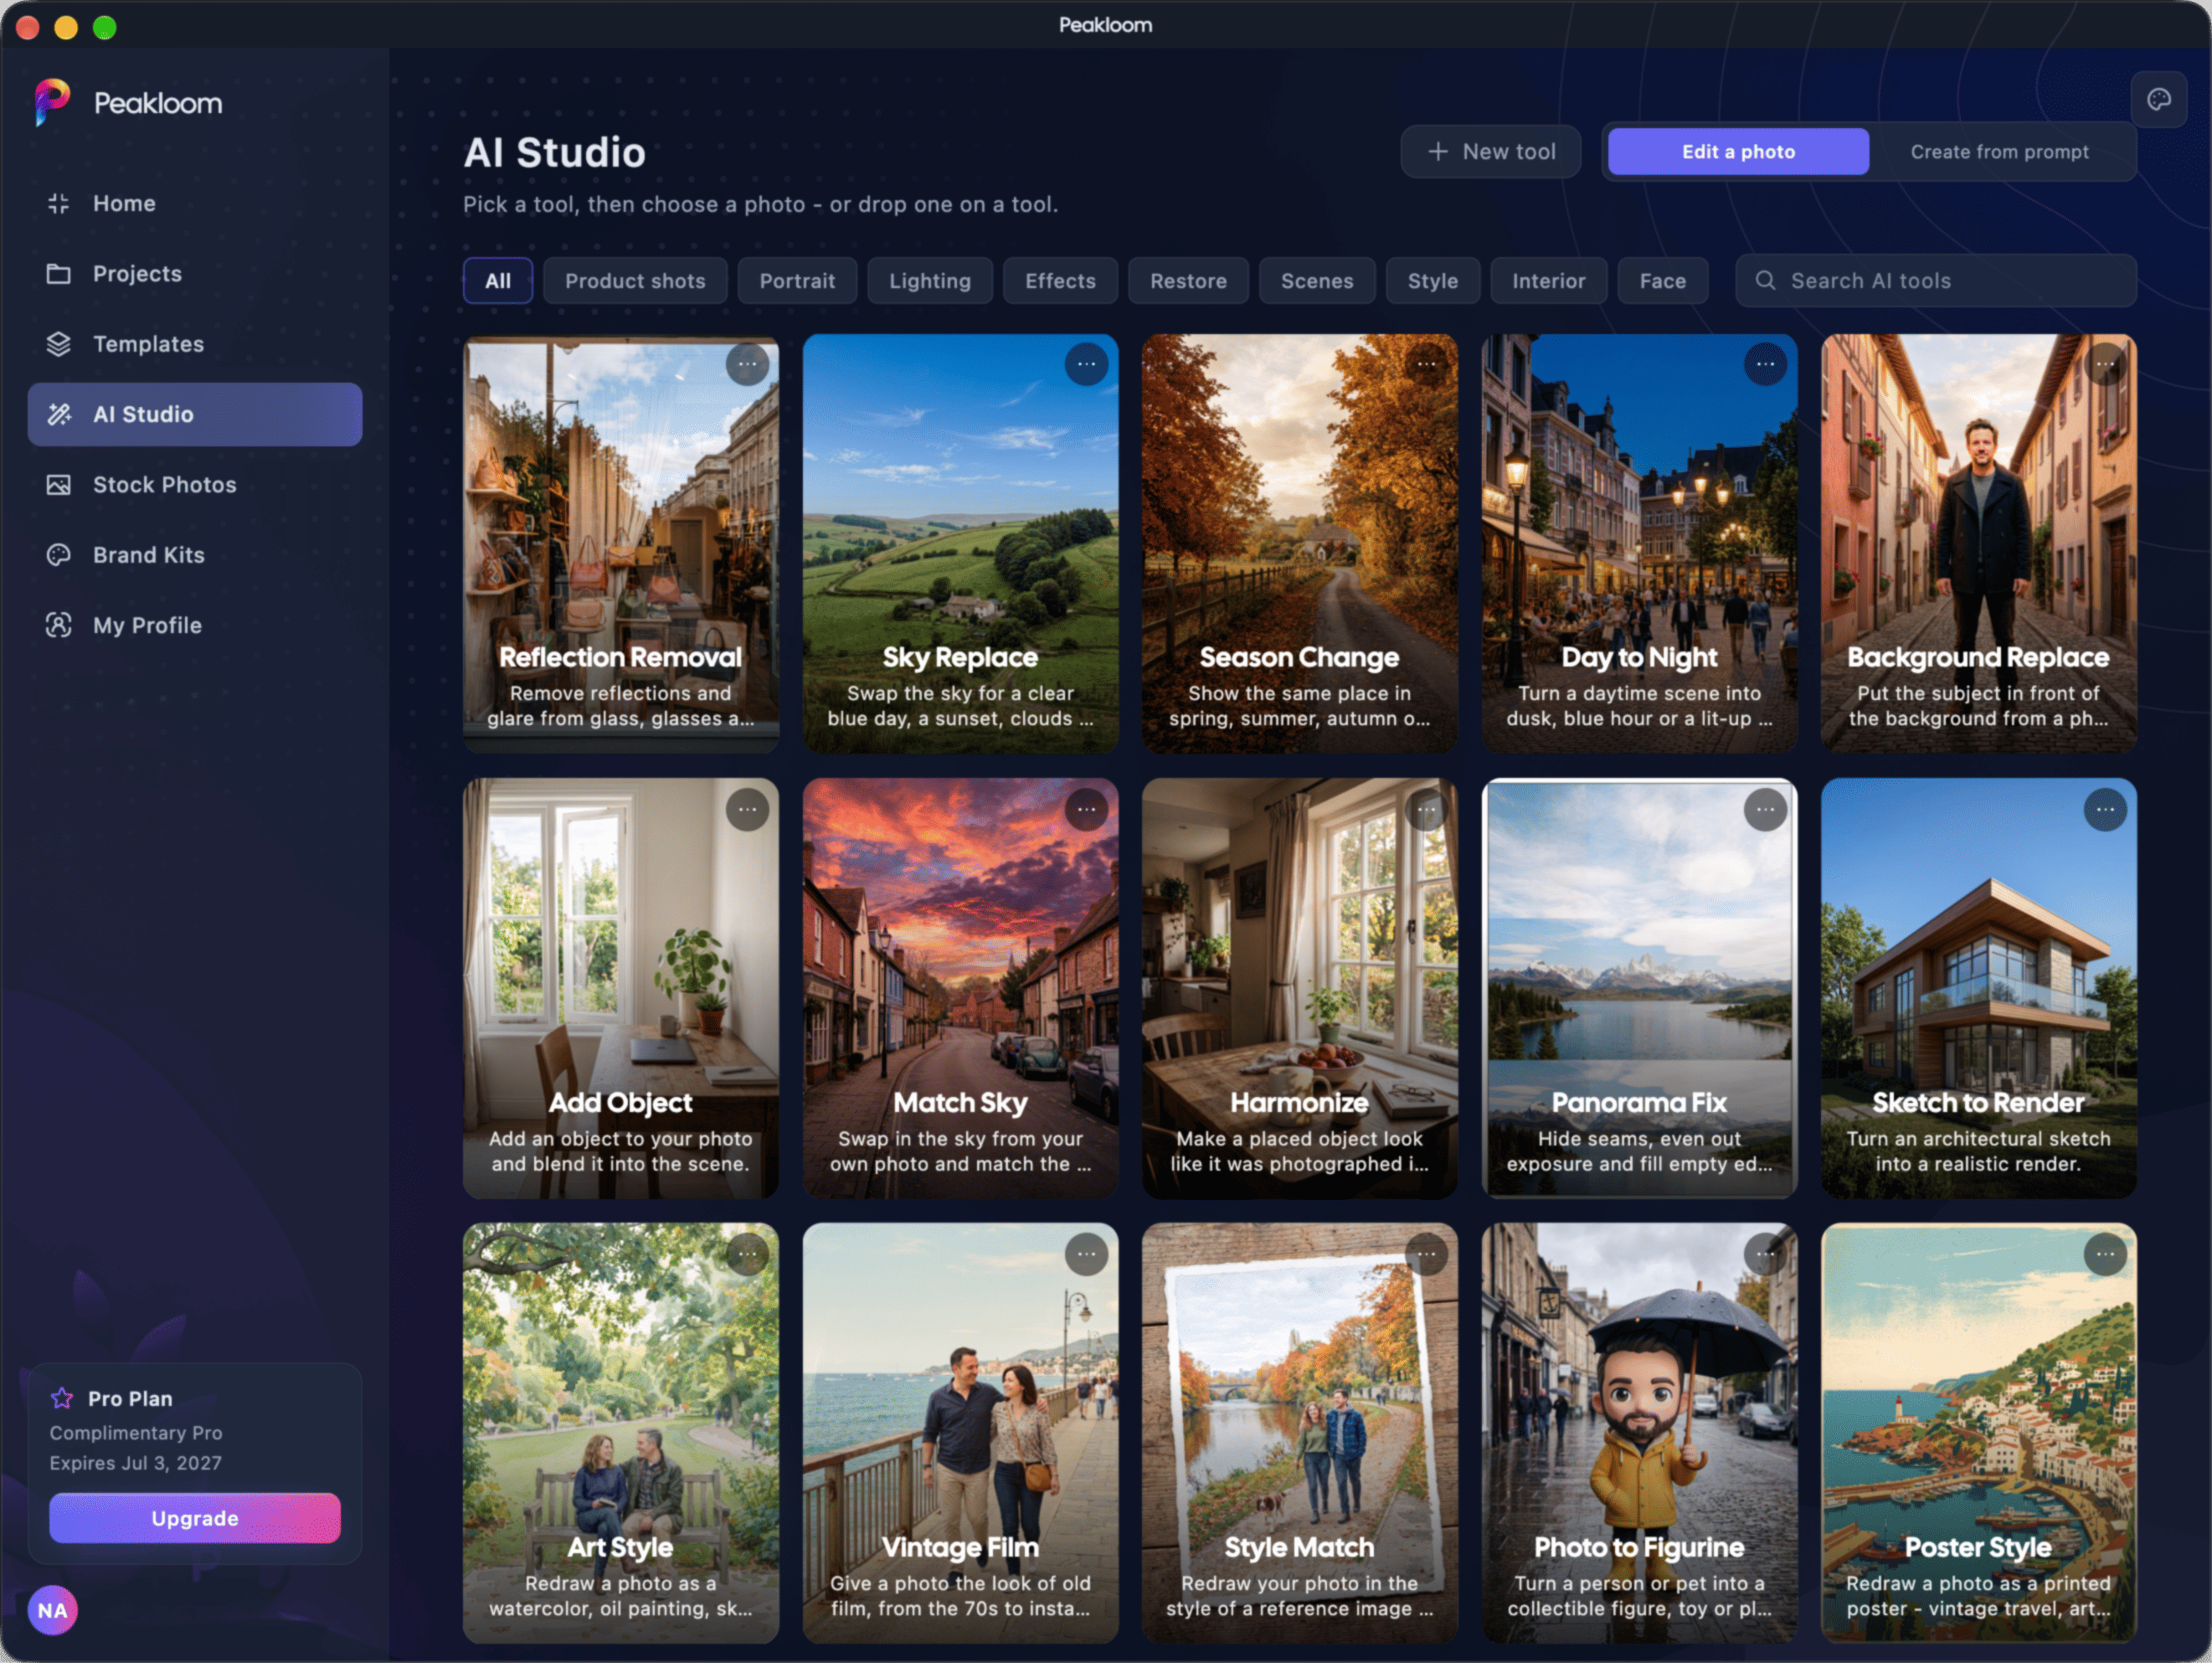The width and height of the screenshot is (2212, 1663).
Task: Click the My Profile icon
Action: click(59, 625)
